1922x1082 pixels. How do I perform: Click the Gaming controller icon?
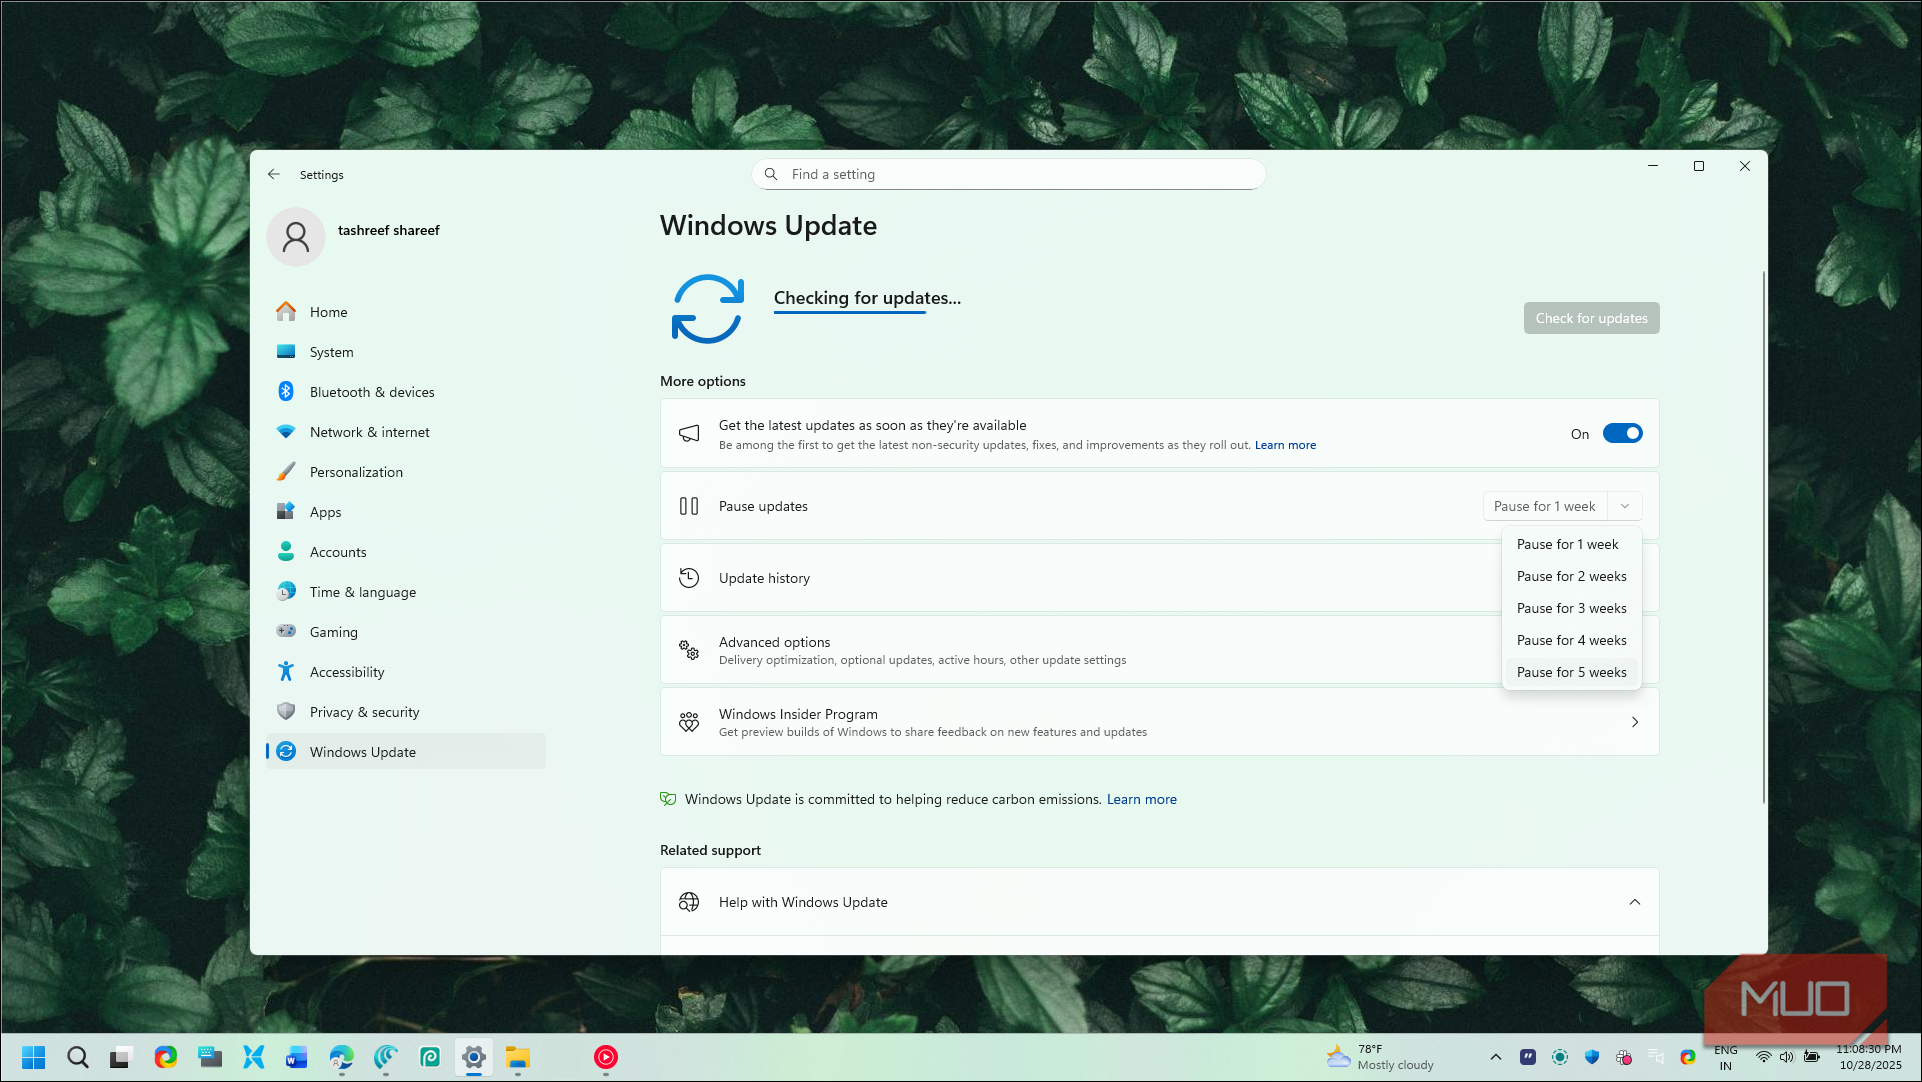coord(286,632)
